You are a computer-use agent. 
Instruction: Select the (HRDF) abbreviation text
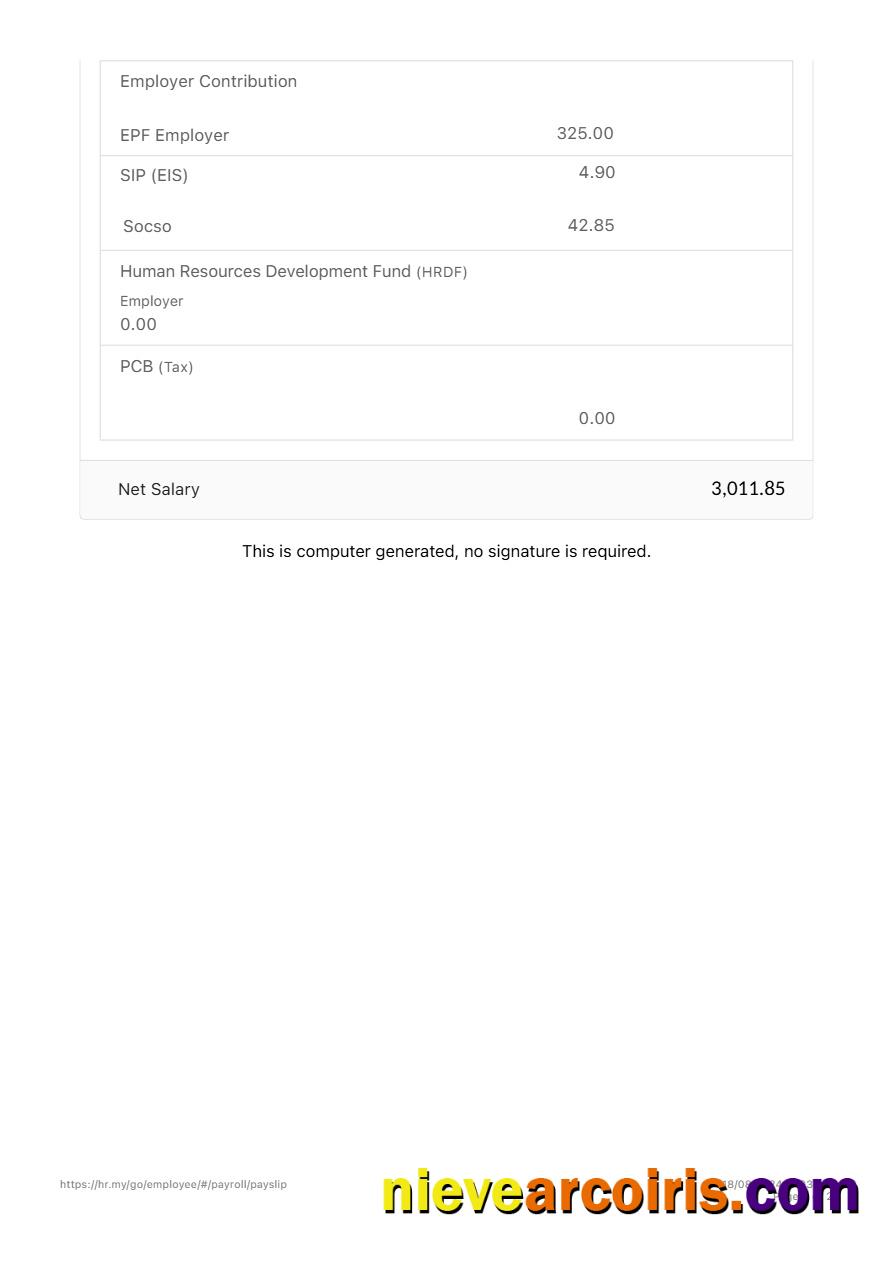point(442,273)
